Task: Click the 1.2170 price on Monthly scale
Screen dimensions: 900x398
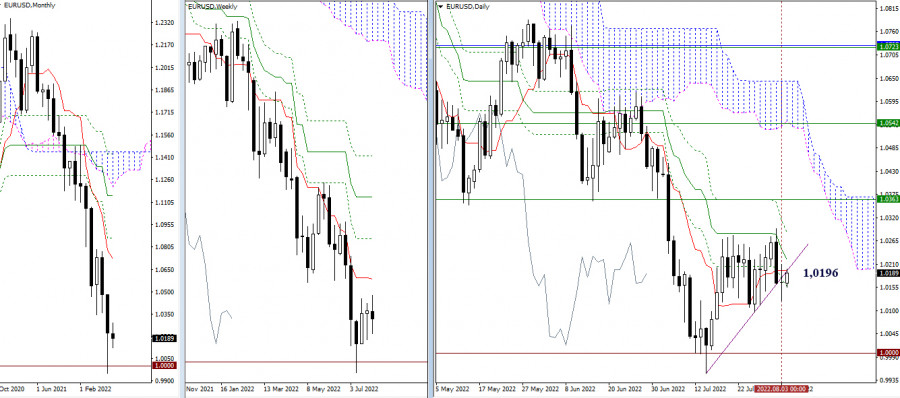Action: pos(164,45)
